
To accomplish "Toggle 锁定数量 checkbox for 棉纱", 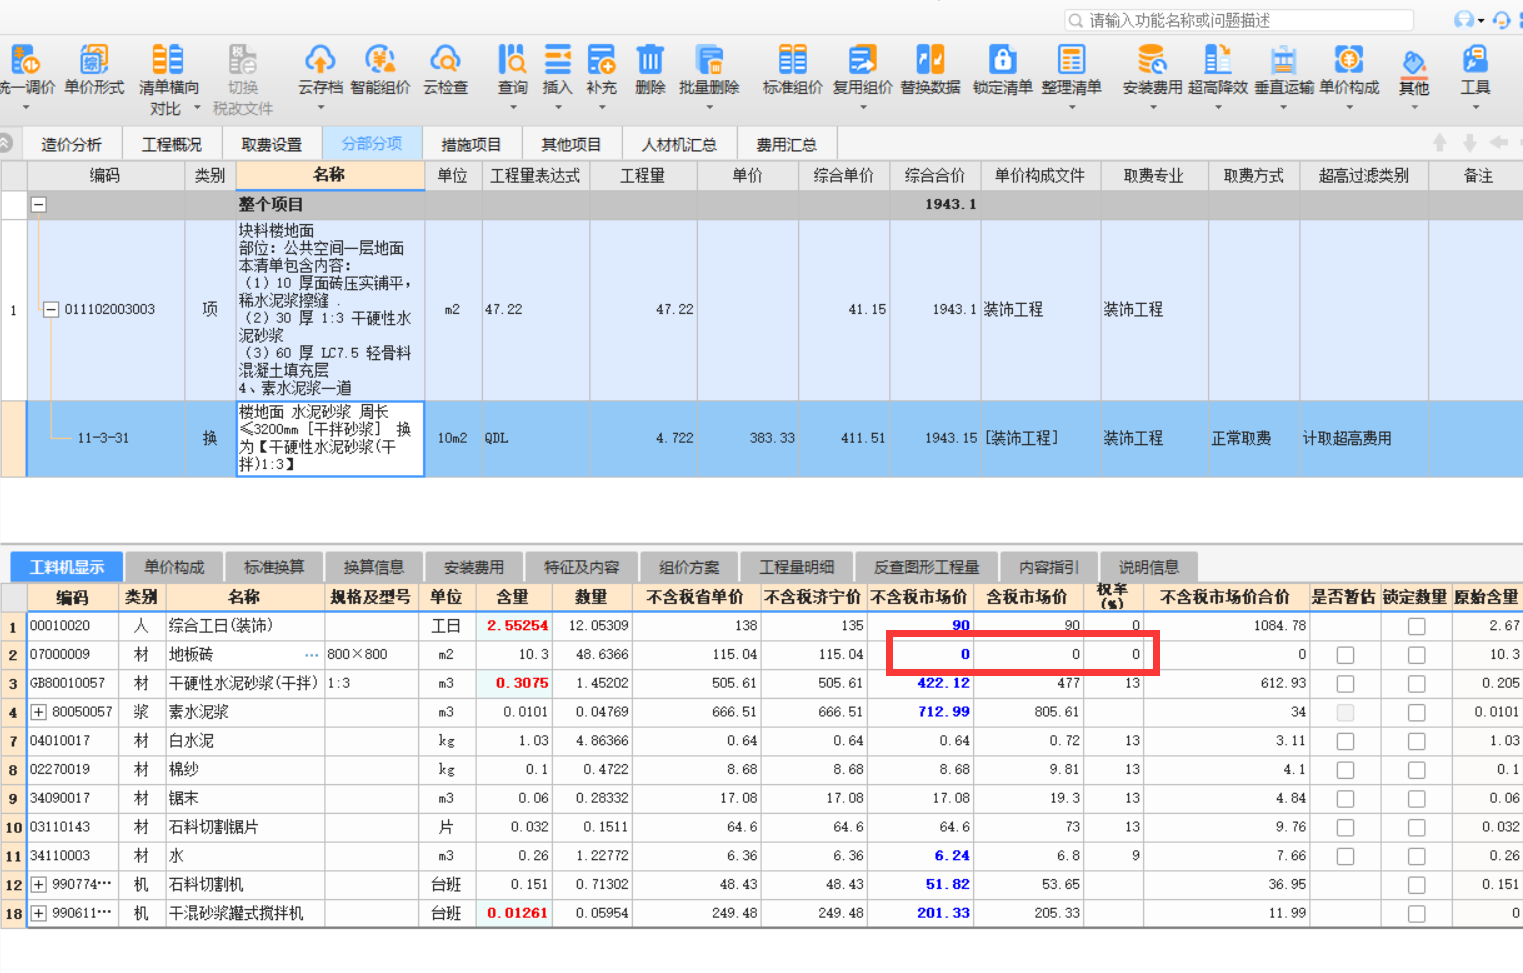I will (1416, 770).
